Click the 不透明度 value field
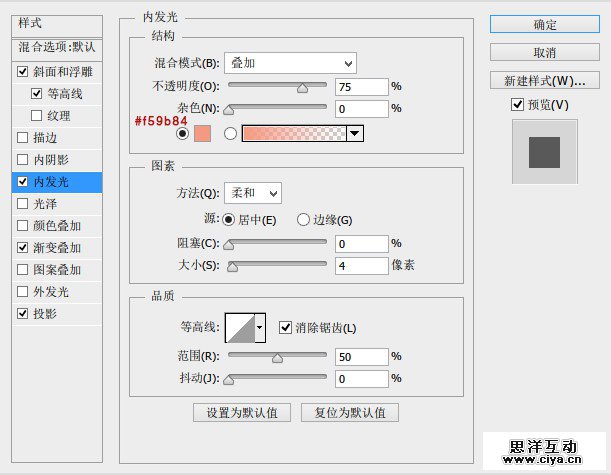611x475 pixels. [x=362, y=87]
